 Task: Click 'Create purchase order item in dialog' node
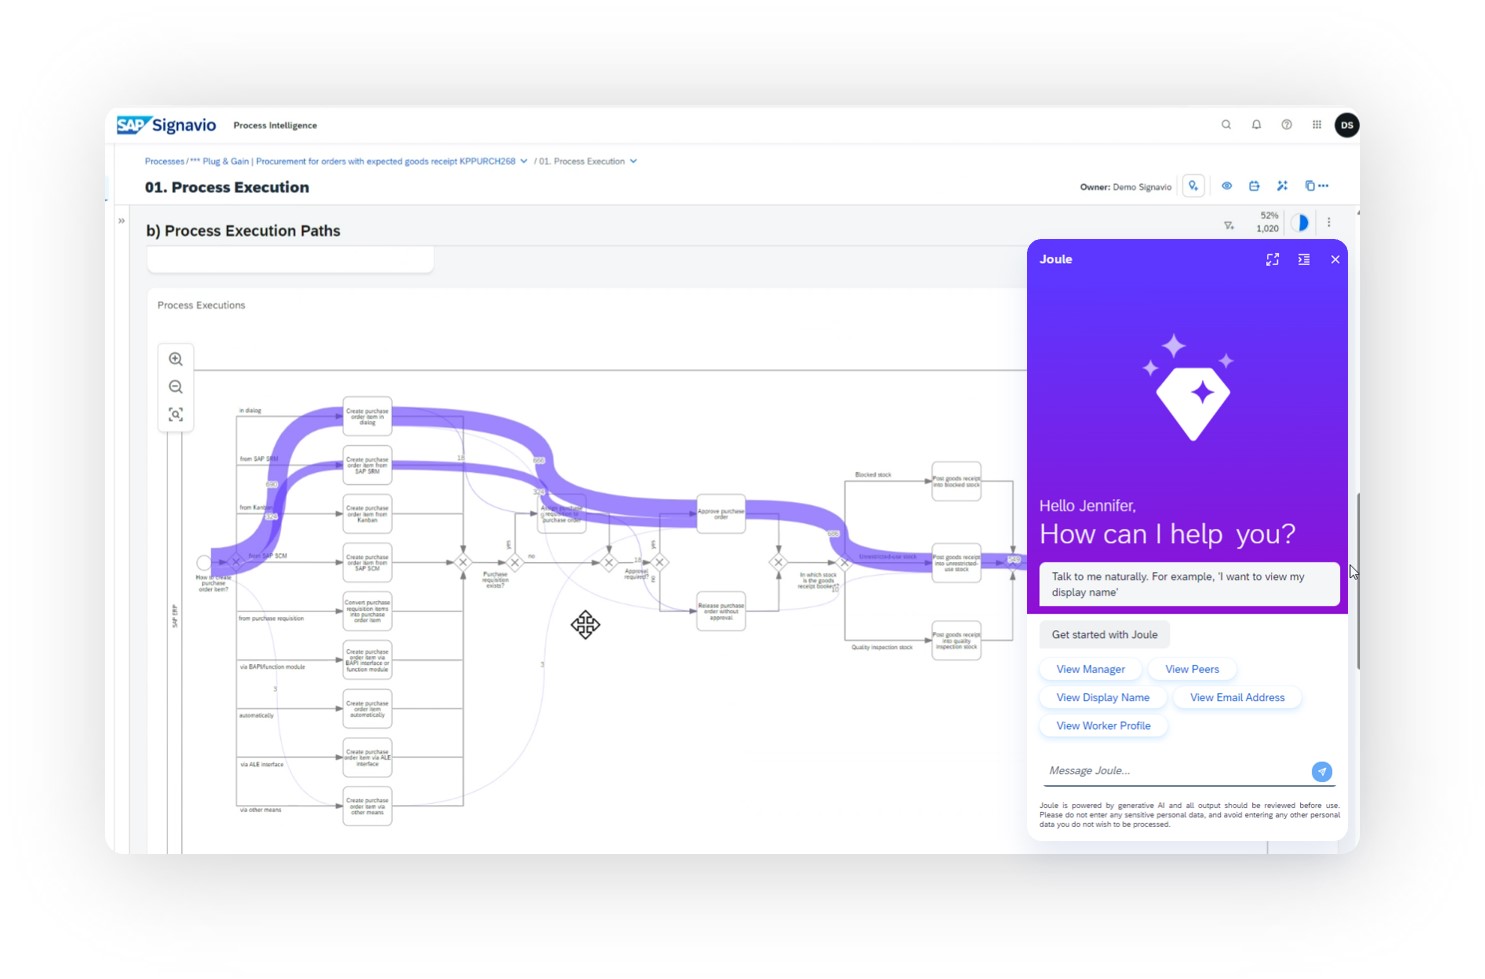pos(368,417)
